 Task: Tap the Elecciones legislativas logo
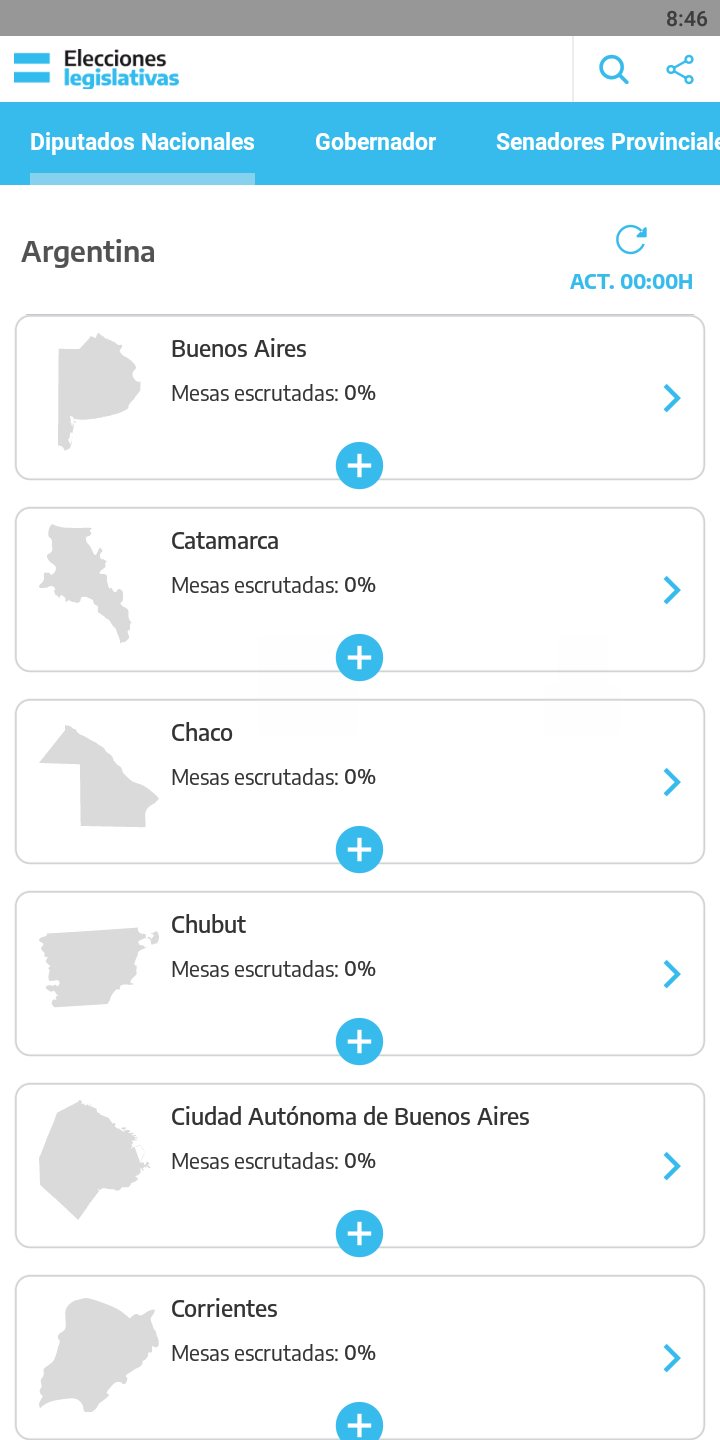[97, 69]
